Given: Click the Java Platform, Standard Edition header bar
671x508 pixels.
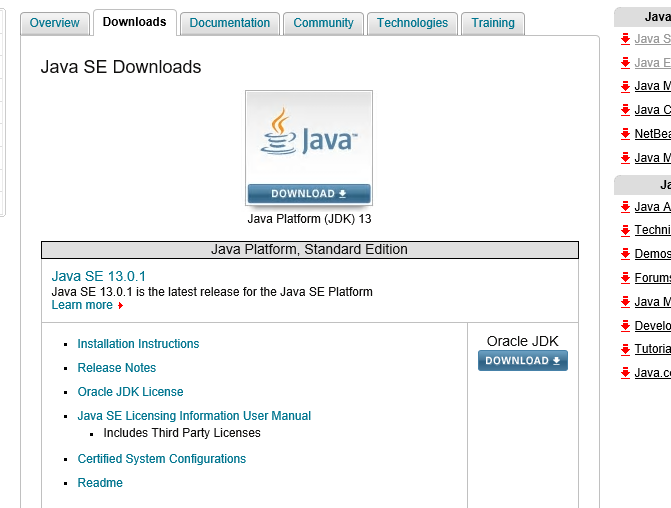Looking at the screenshot, I should (x=310, y=250).
